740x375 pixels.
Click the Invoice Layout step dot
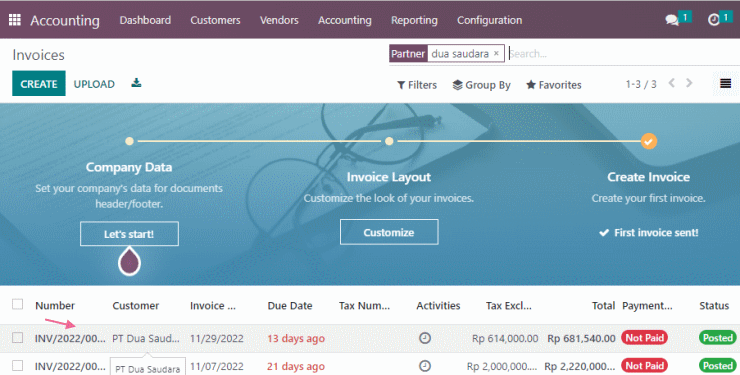(x=389, y=141)
